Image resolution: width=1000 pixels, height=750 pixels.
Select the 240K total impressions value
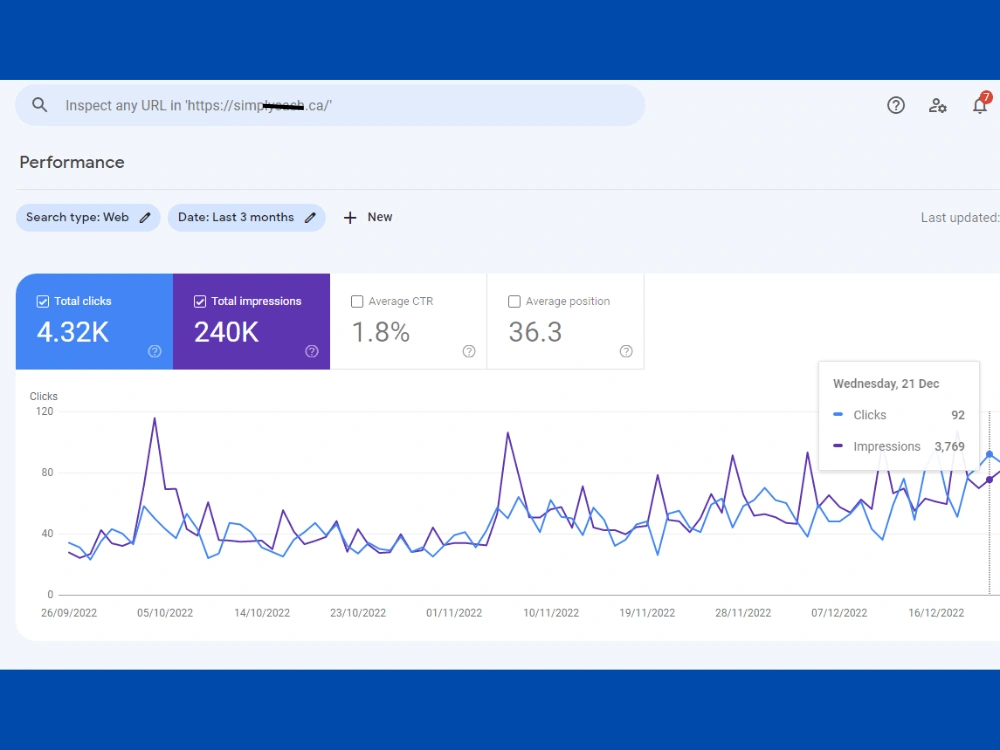[x=226, y=332]
